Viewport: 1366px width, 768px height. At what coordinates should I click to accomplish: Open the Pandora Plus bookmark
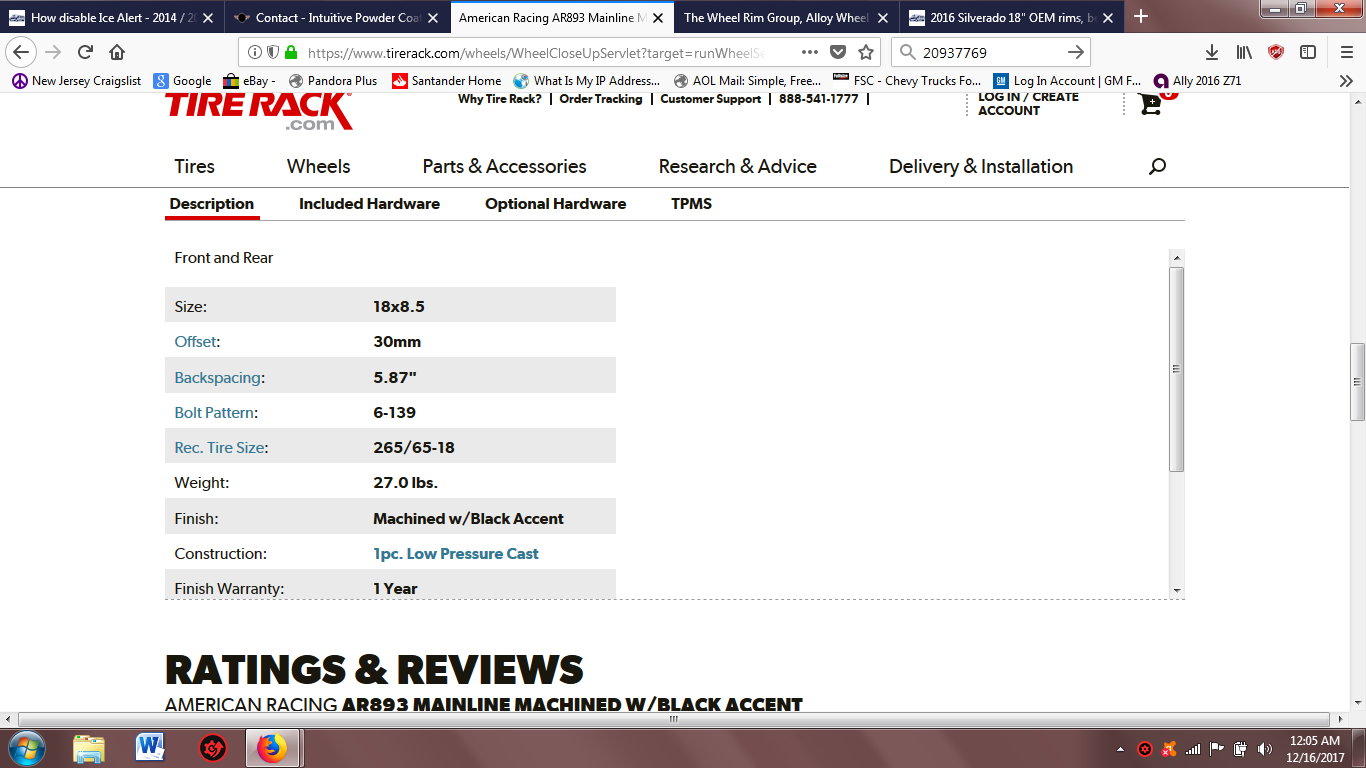(332, 81)
